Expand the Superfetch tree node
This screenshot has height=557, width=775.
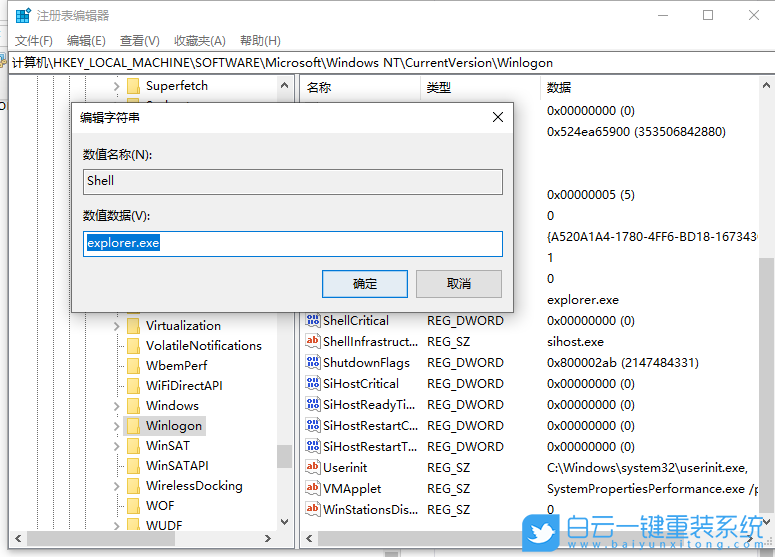tap(117, 86)
